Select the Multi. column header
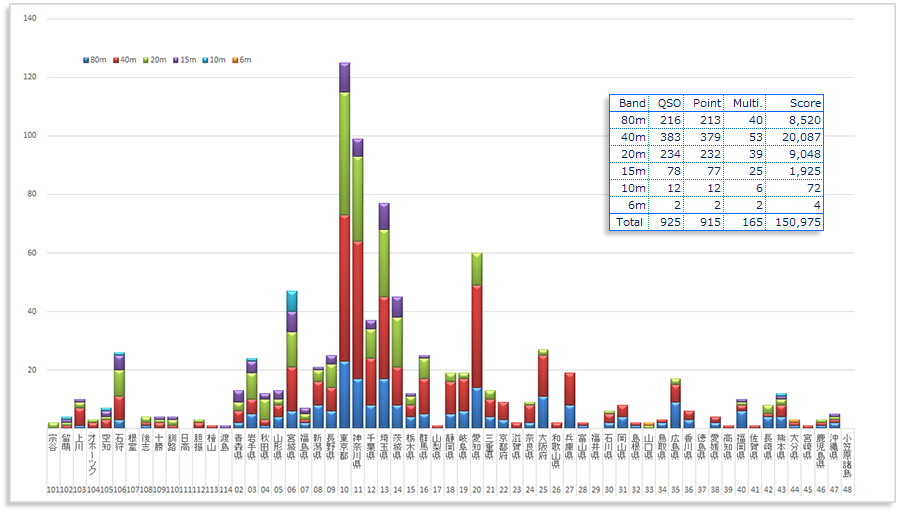Viewport: 900px width, 512px height. click(748, 103)
